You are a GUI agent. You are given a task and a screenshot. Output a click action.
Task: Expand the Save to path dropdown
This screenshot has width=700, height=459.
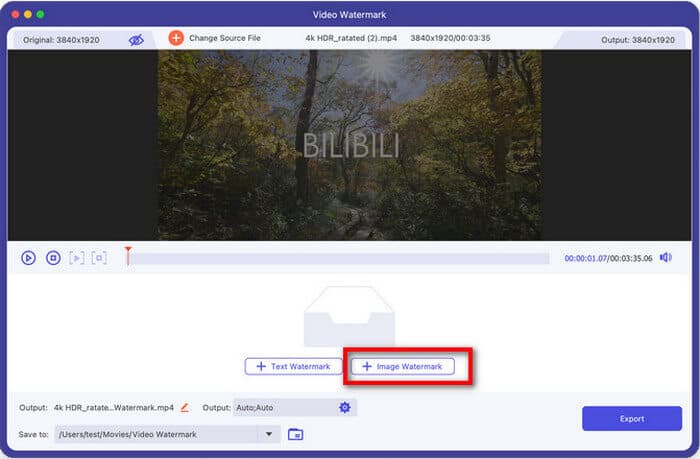tap(269, 434)
